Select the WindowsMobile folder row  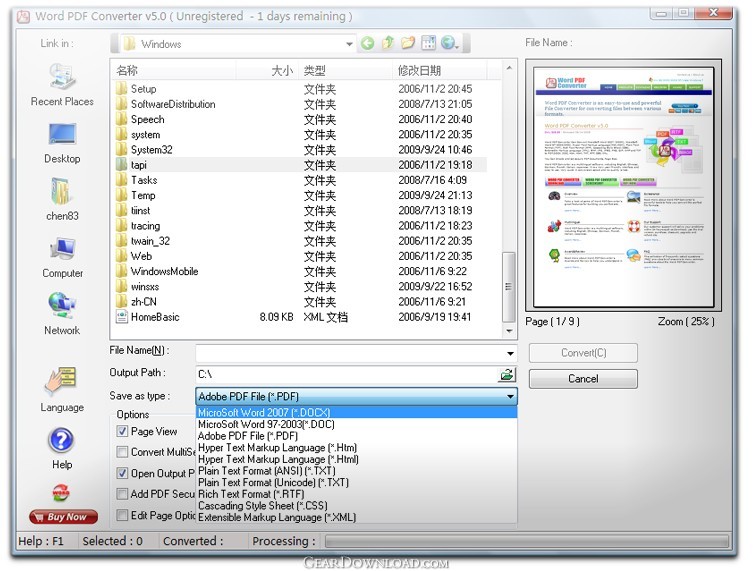[301, 271]
